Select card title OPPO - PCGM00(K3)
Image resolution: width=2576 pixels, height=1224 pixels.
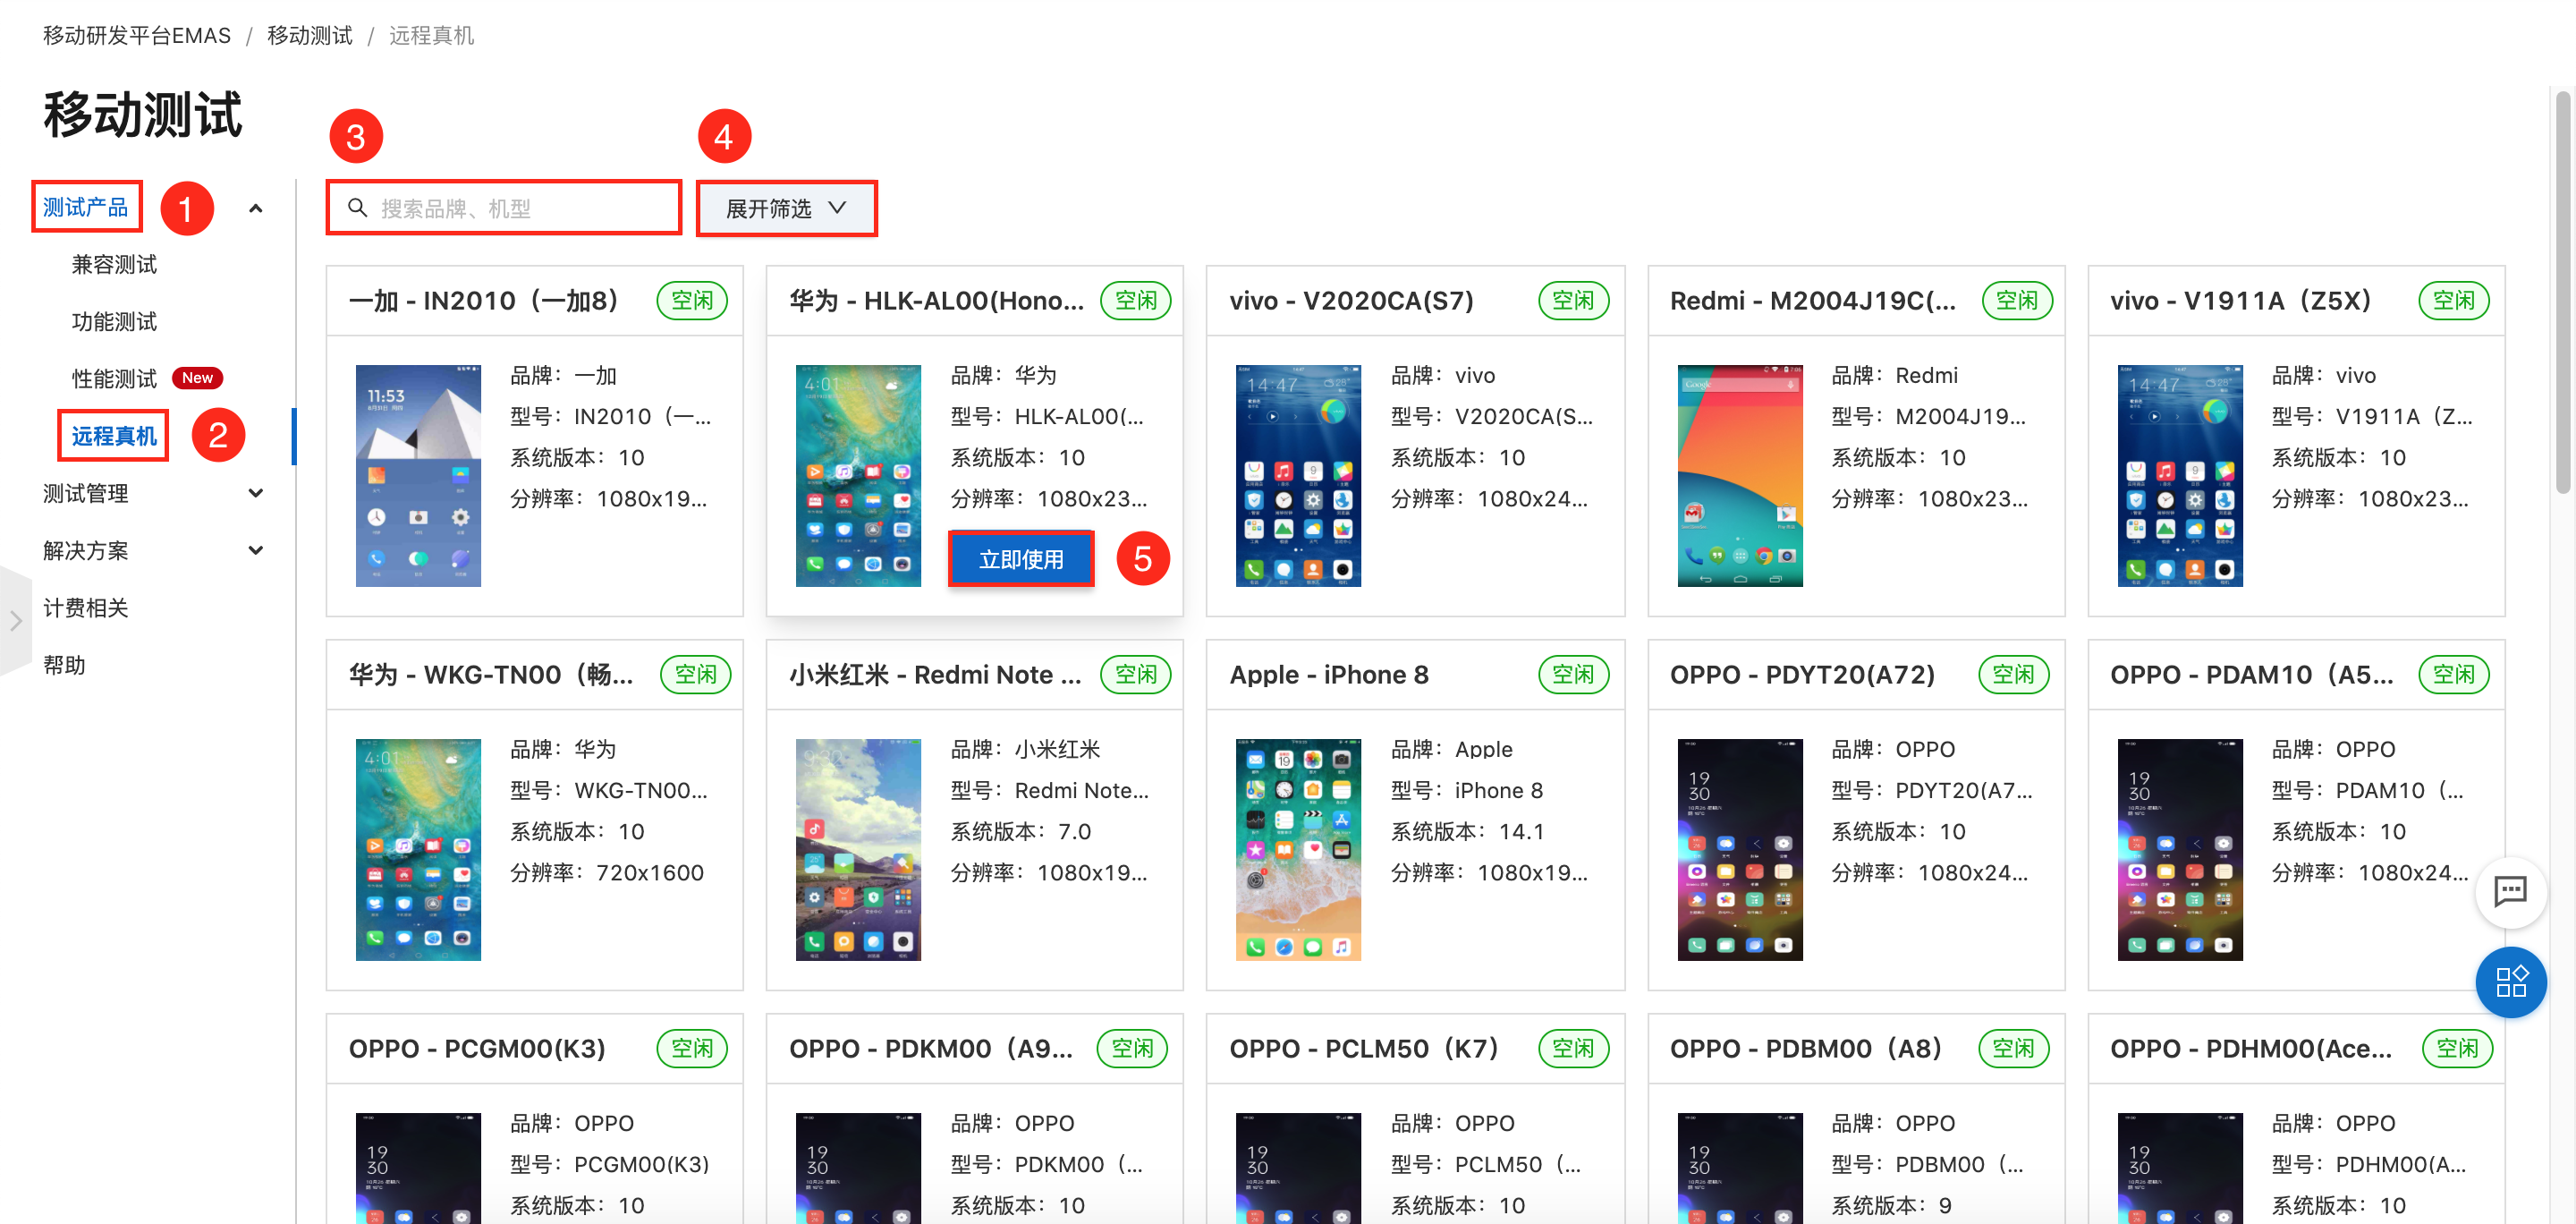[476, 1048]
